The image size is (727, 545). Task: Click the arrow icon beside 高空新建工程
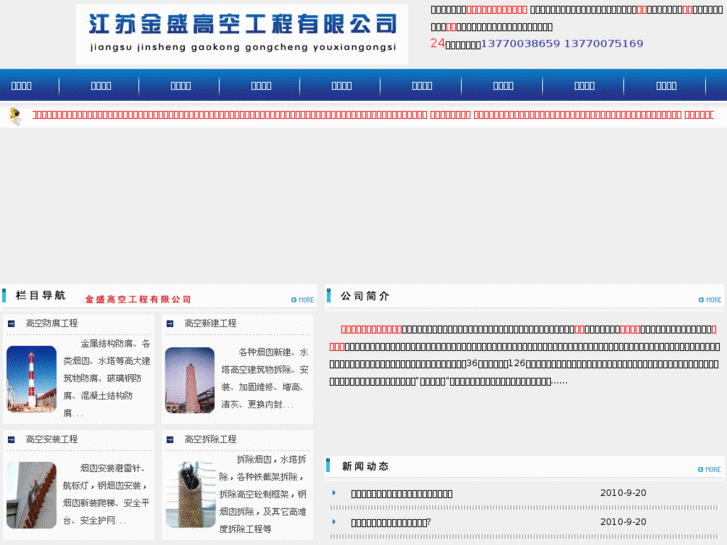pyautogui.click(x=170, y=324)
